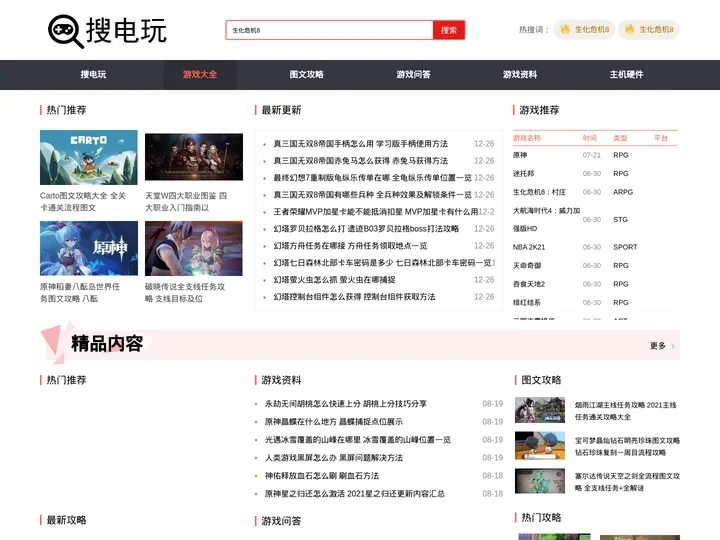Click the flame icon on the second hot-search tag
Viewport: 720px width, 540px height.
click(x=629, y=29)
